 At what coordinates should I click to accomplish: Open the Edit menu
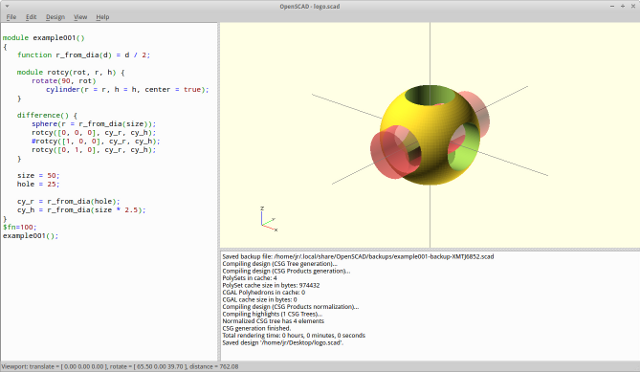coord(31,17)
